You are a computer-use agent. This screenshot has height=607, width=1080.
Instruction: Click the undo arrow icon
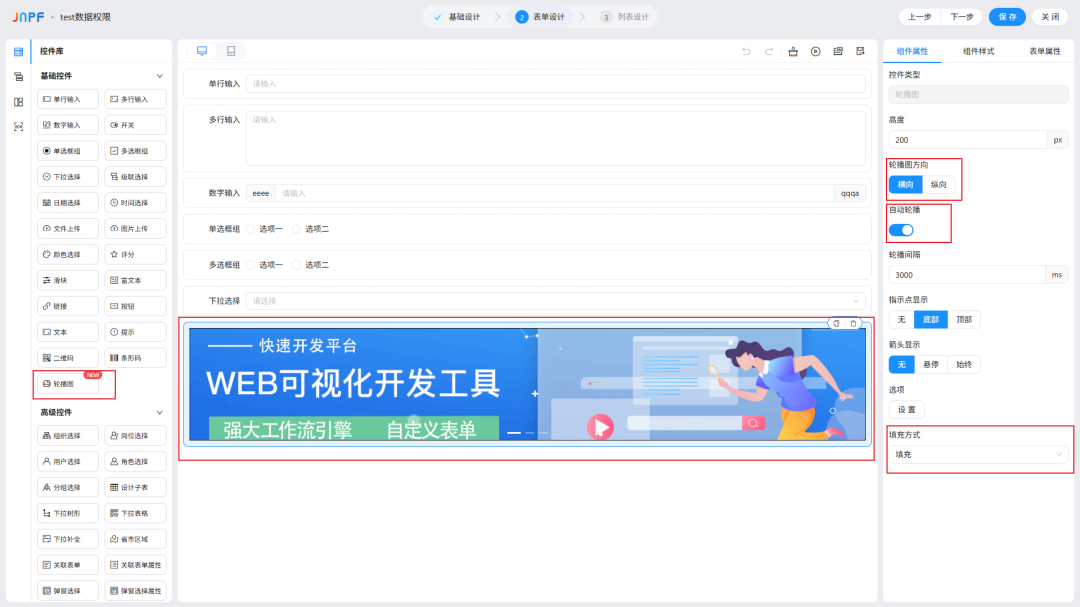pyautogui.click(x=746, y=51)
